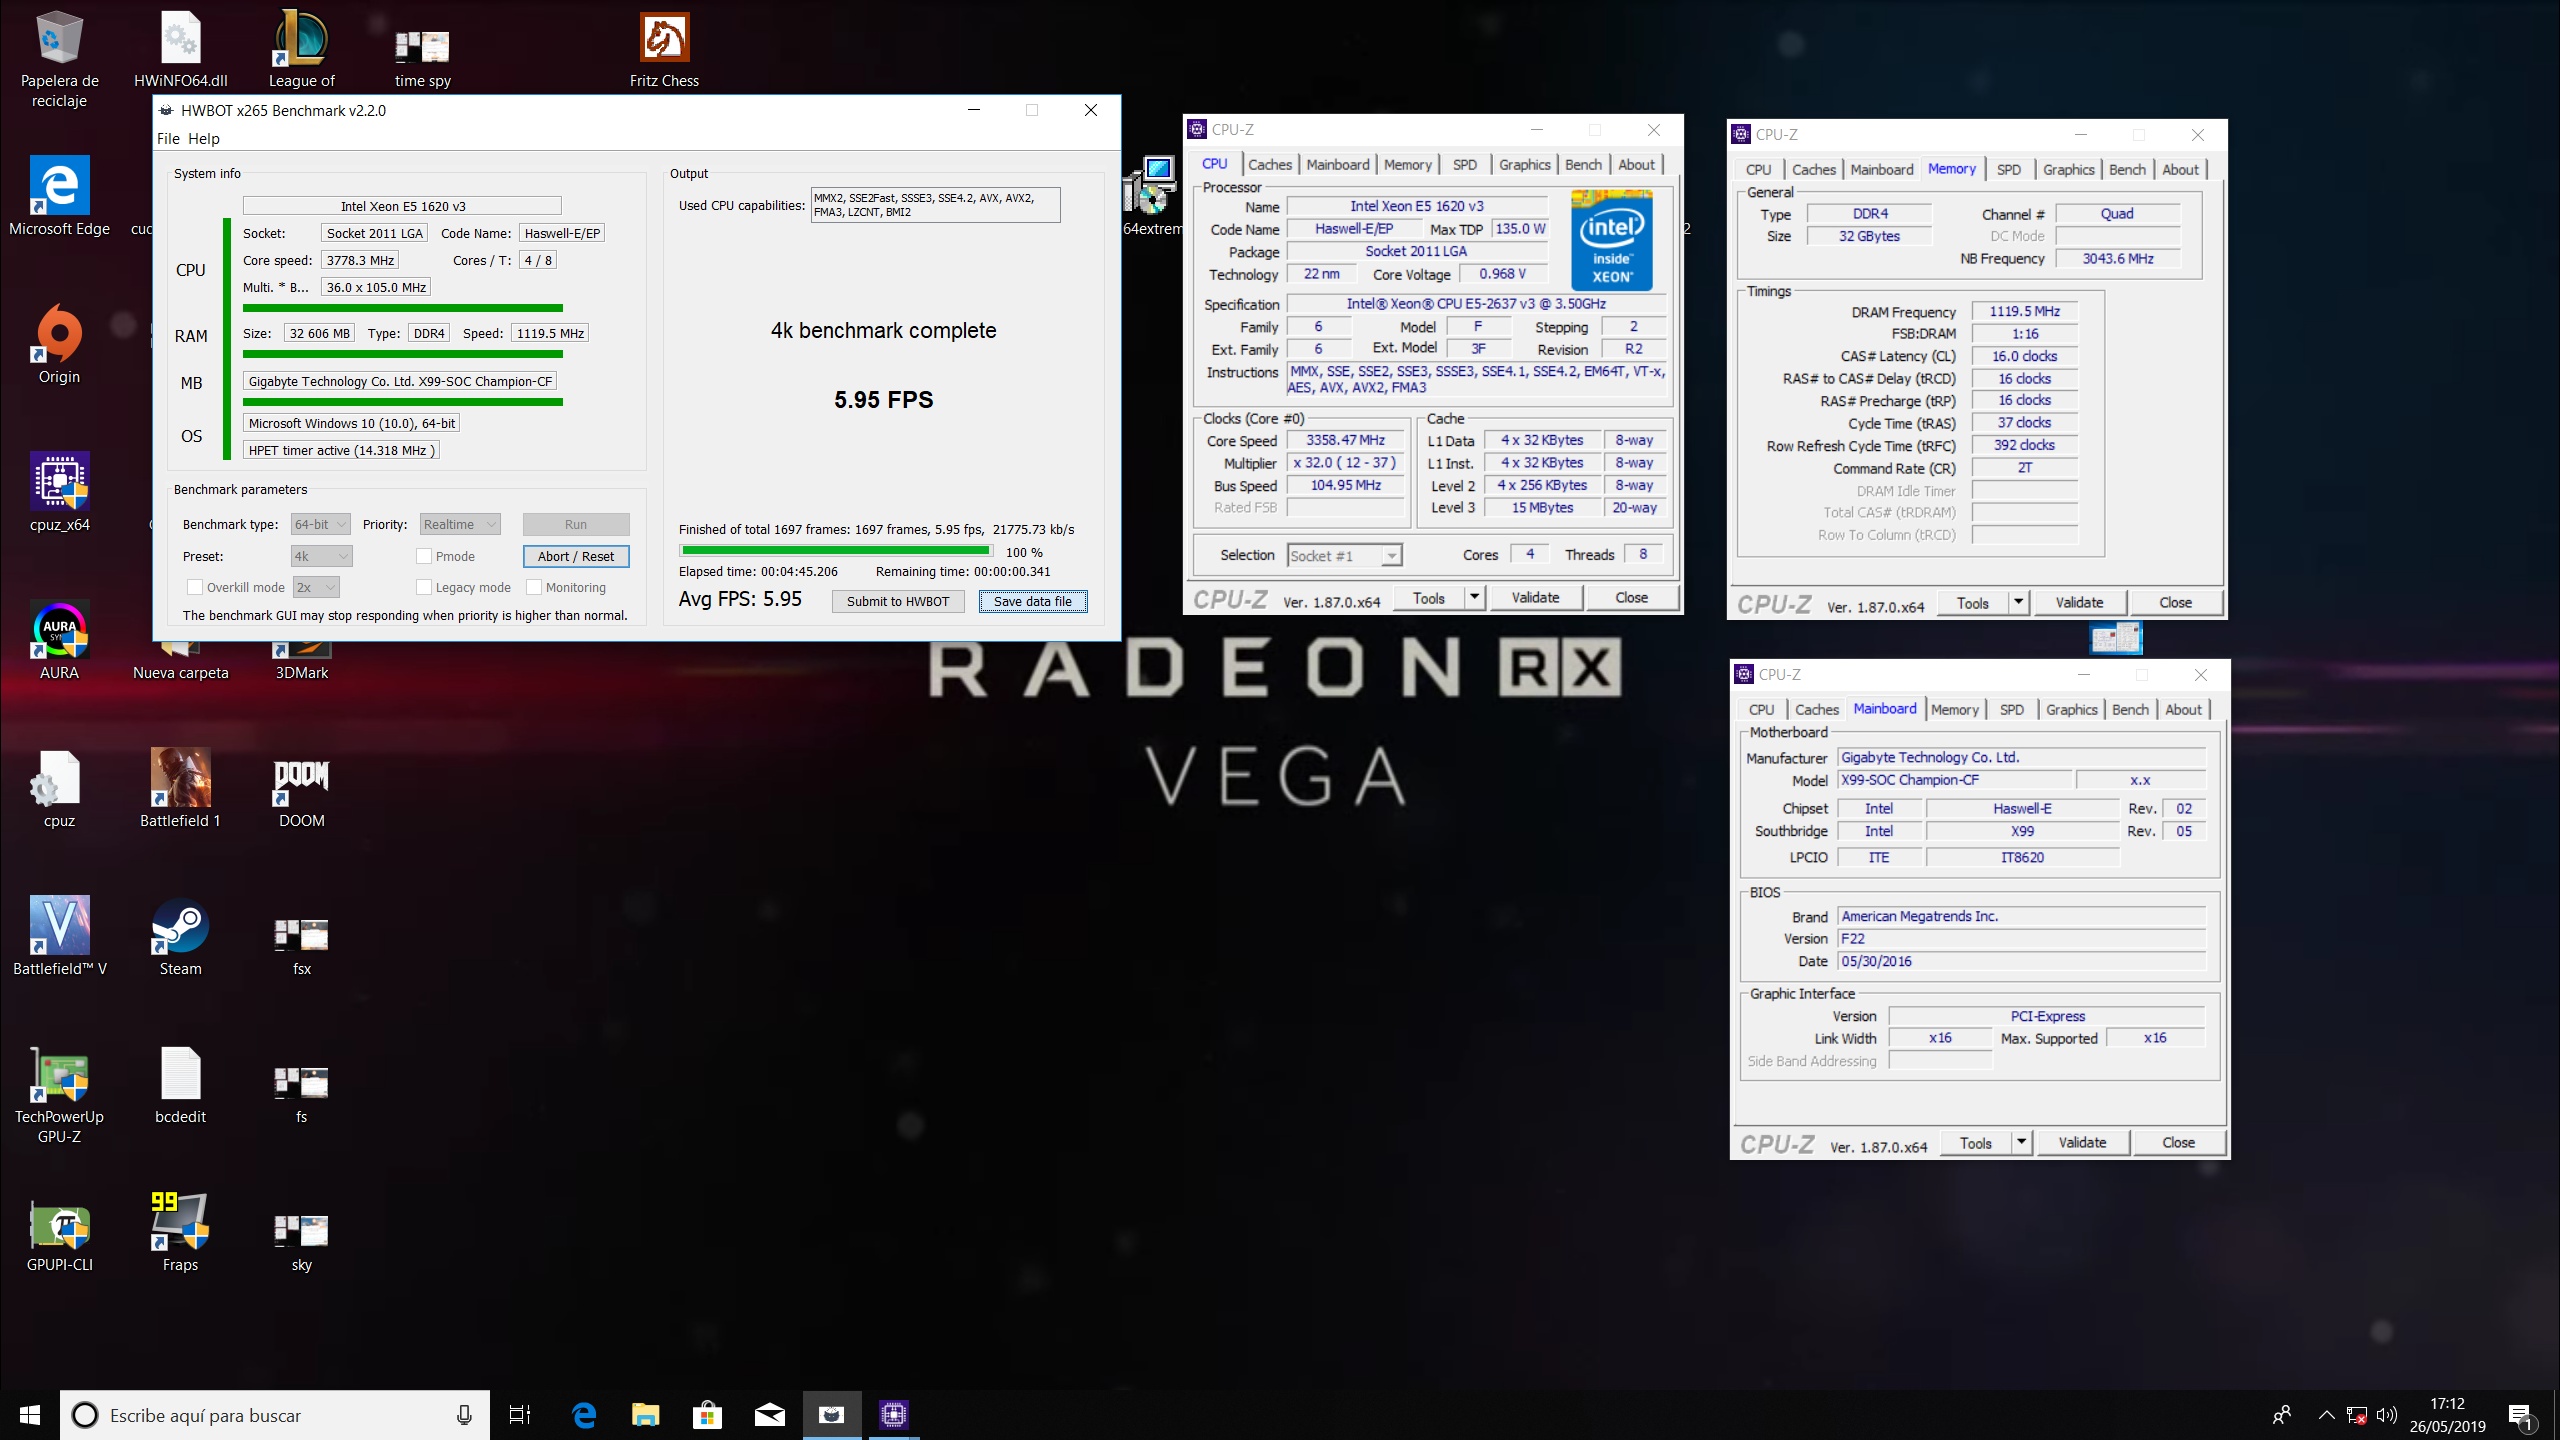Click the Abort / Reset button

click(576, 556)
